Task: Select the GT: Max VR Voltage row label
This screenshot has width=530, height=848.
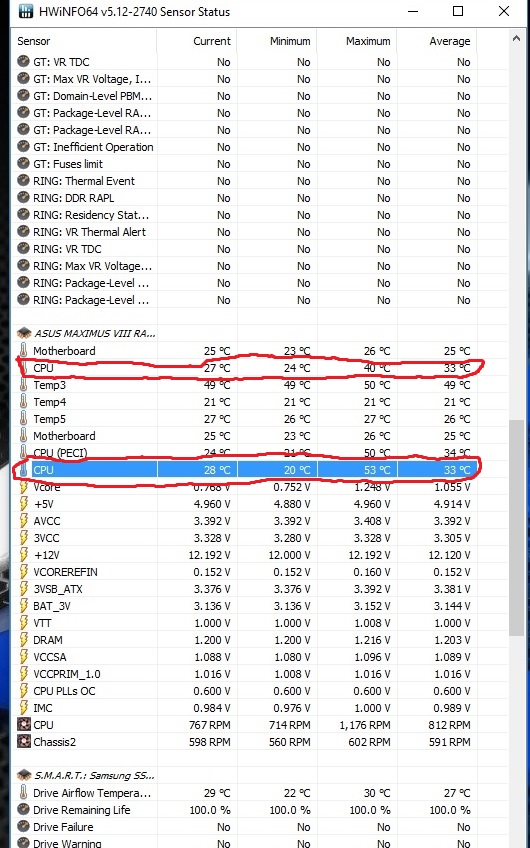Action: [92, 79]
